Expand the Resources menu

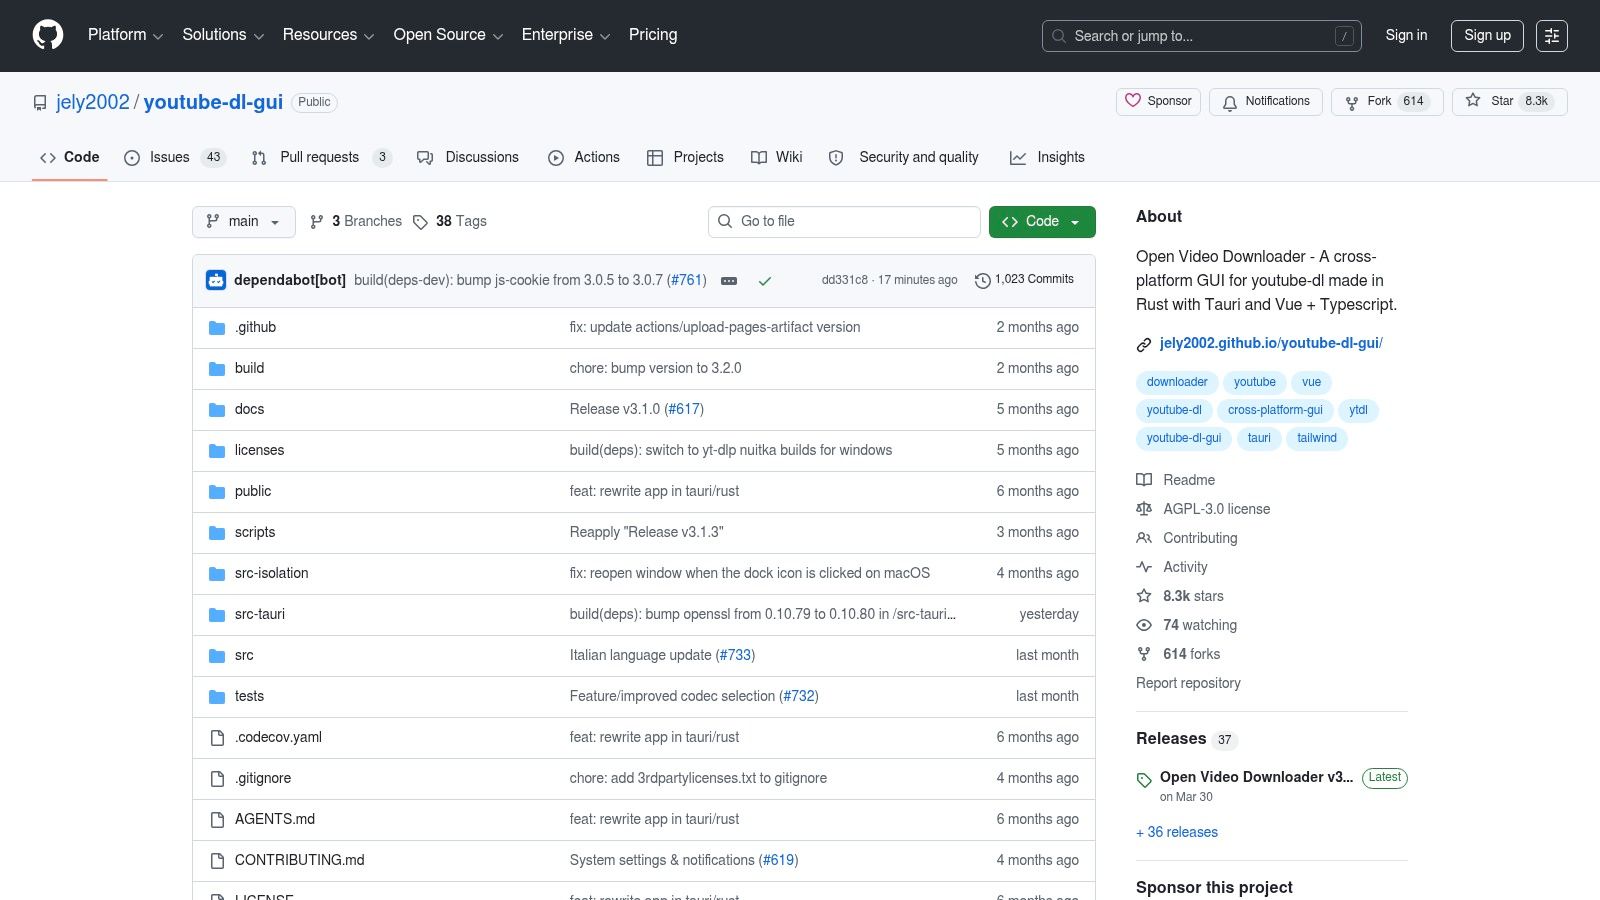point(328,35)
